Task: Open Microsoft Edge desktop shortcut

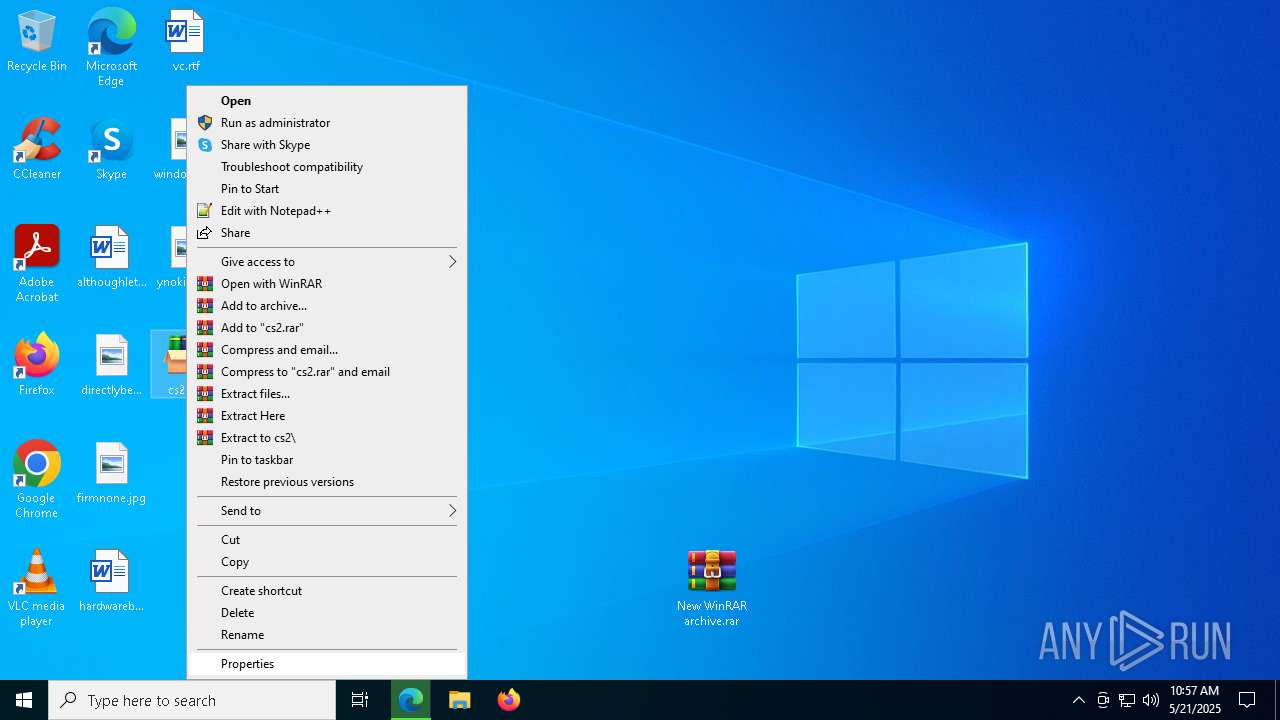Action: [111, 47]
